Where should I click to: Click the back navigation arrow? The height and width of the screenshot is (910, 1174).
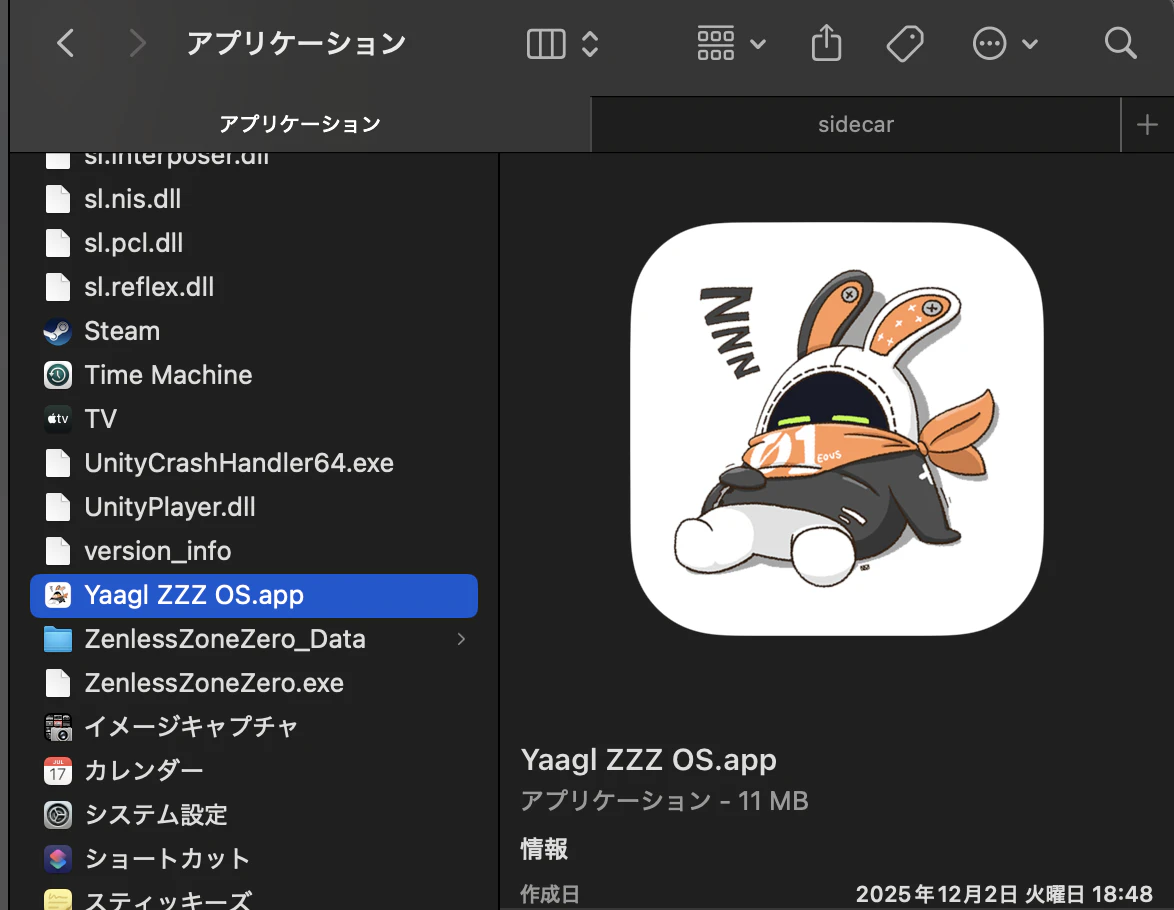click(x=66, y=43)
